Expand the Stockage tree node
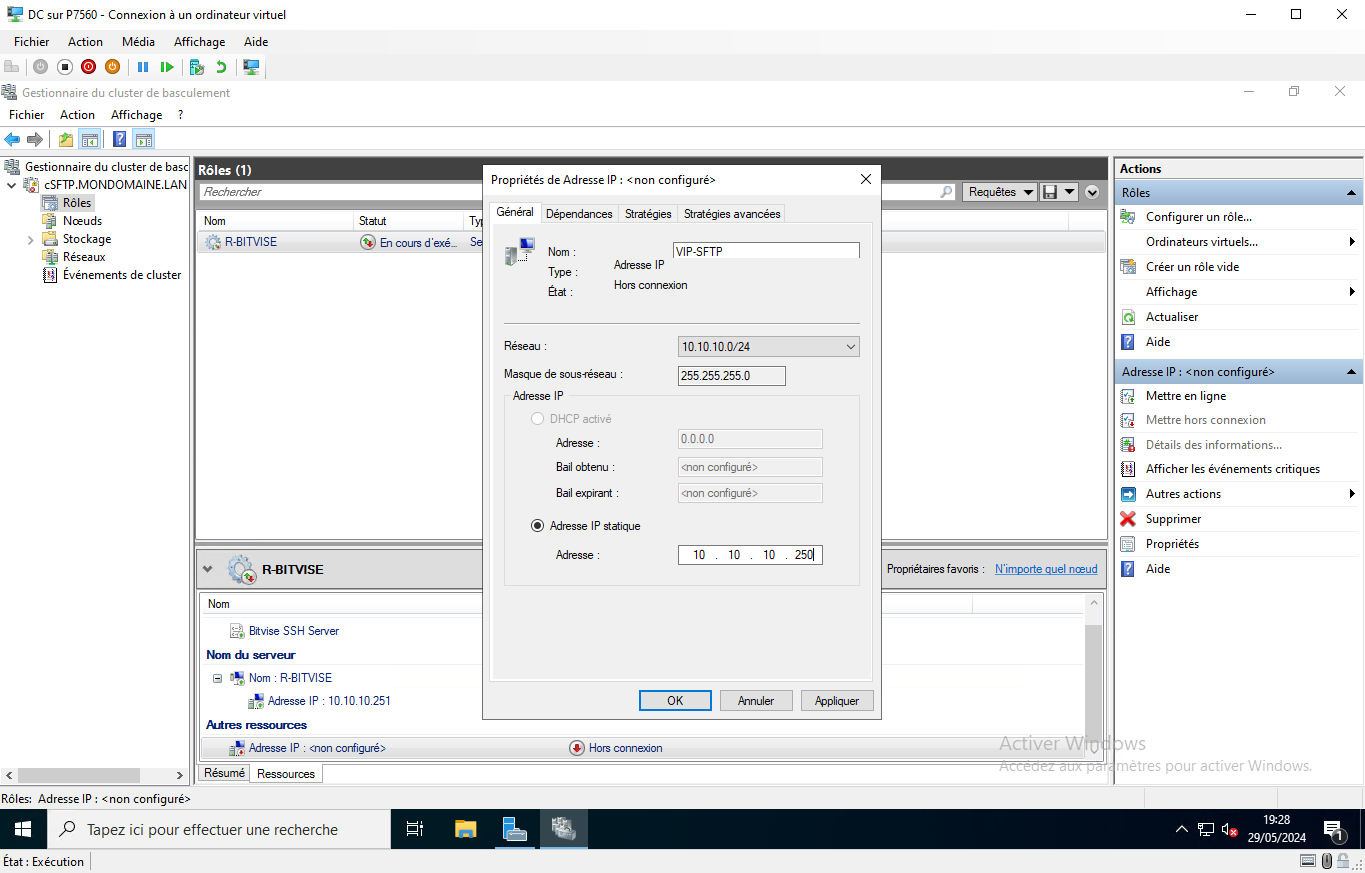Image resolution: width=1365 pixels, height=873 pixels. 30,240
